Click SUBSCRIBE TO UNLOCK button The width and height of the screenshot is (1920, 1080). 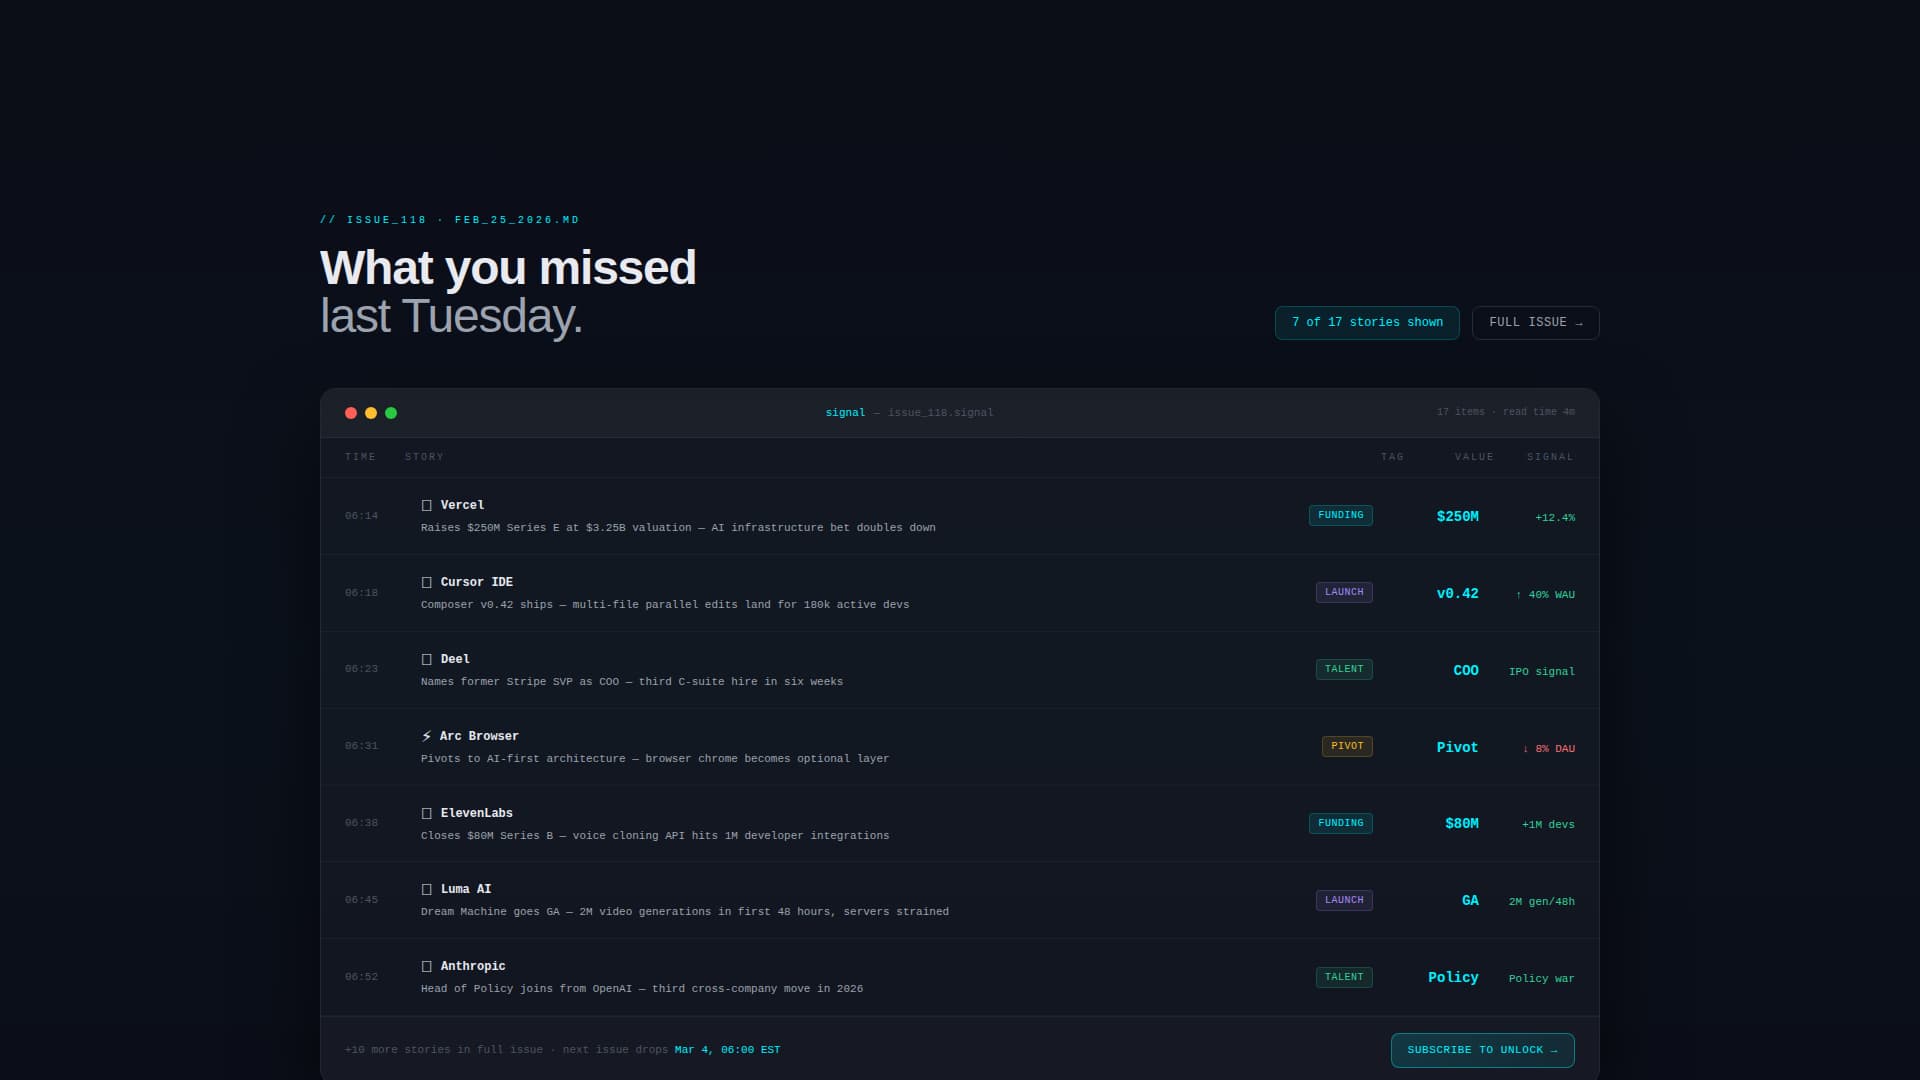pos(1482,1050)
